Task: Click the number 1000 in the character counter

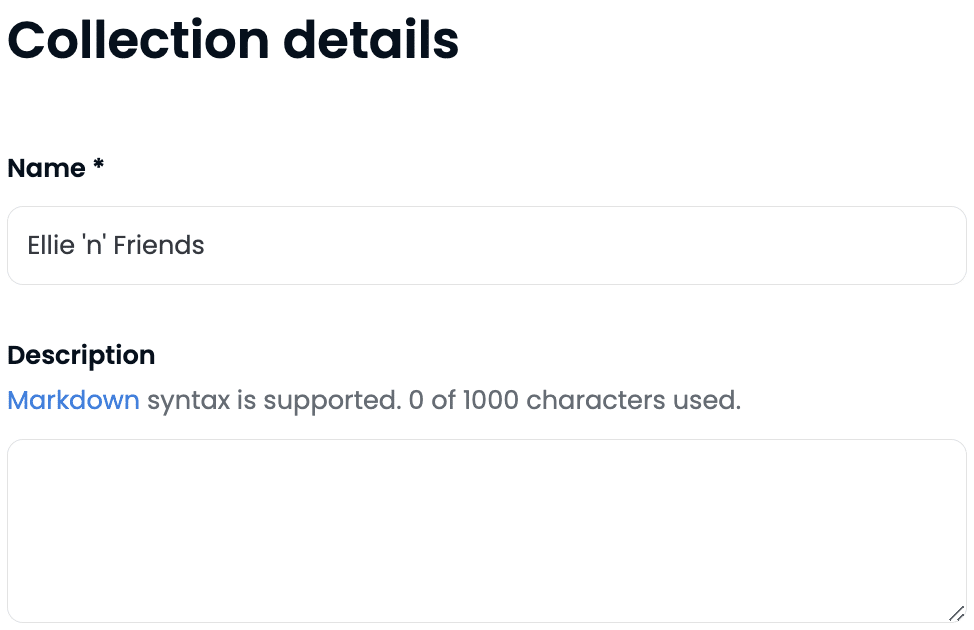Action: [488, 401]
